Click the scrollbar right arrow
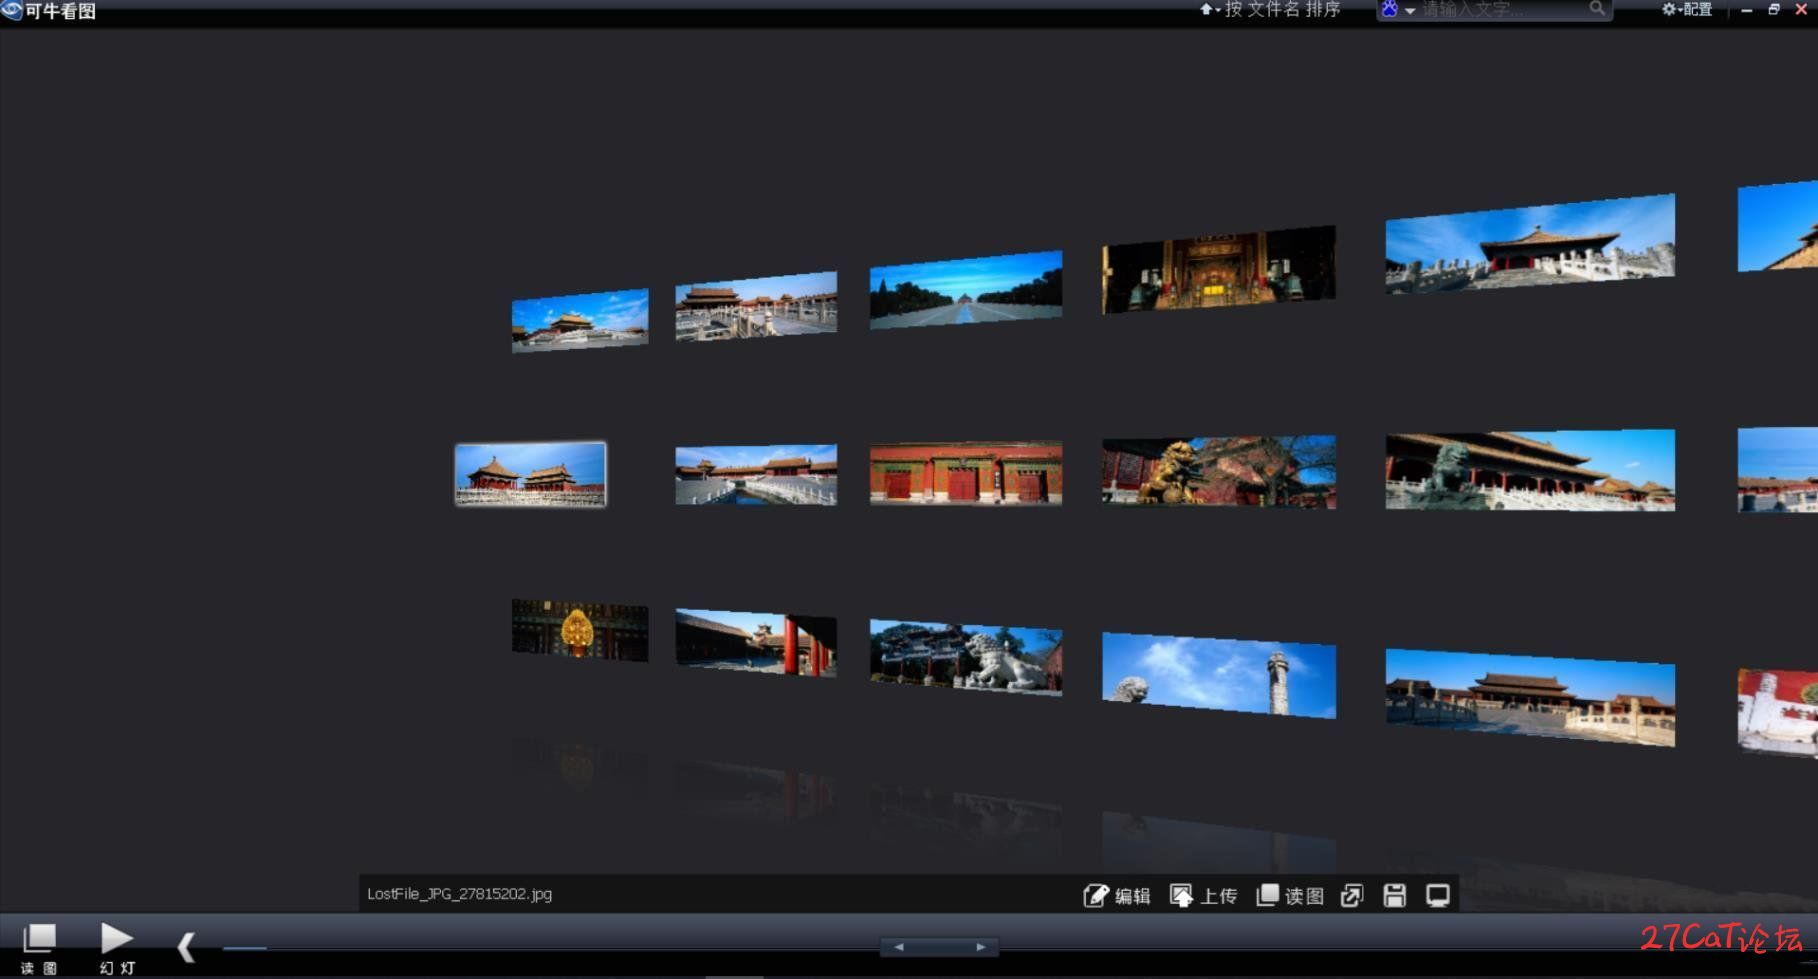Image resolution: width=1818 pixels, height=979 pixels. click(x=981, y=947)
